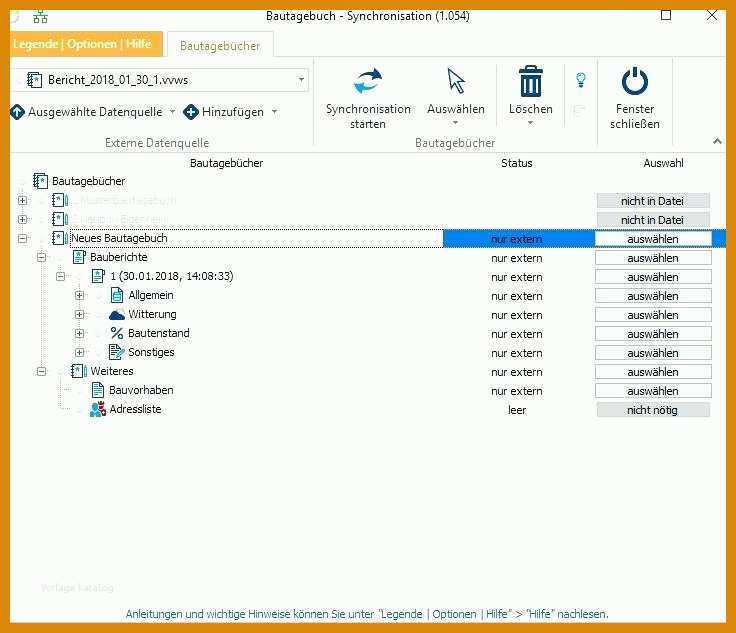
Task: Open the Legende | Optionen | Hilfe tab
Action: tap(86, 44)
